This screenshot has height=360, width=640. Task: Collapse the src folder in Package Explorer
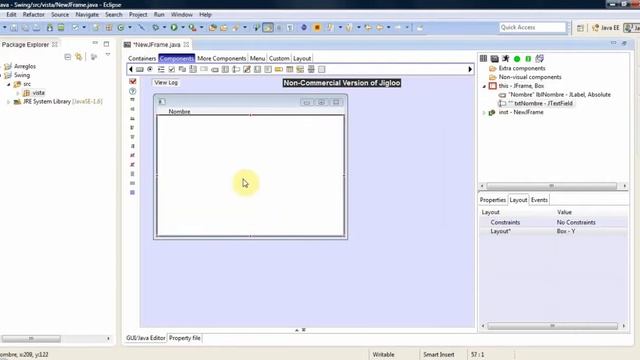point(9,84)
